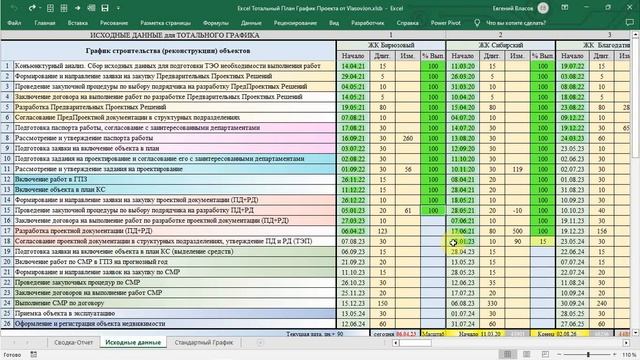640x360 pixels.
Task: Open the Рисование ribbon tab
Action: tap(114, 23)
